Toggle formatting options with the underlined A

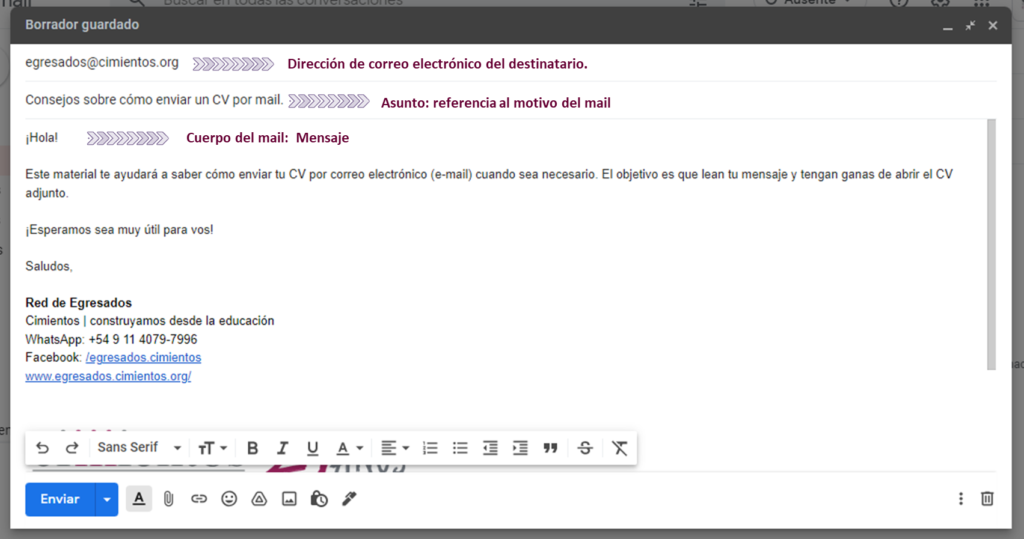138,499
